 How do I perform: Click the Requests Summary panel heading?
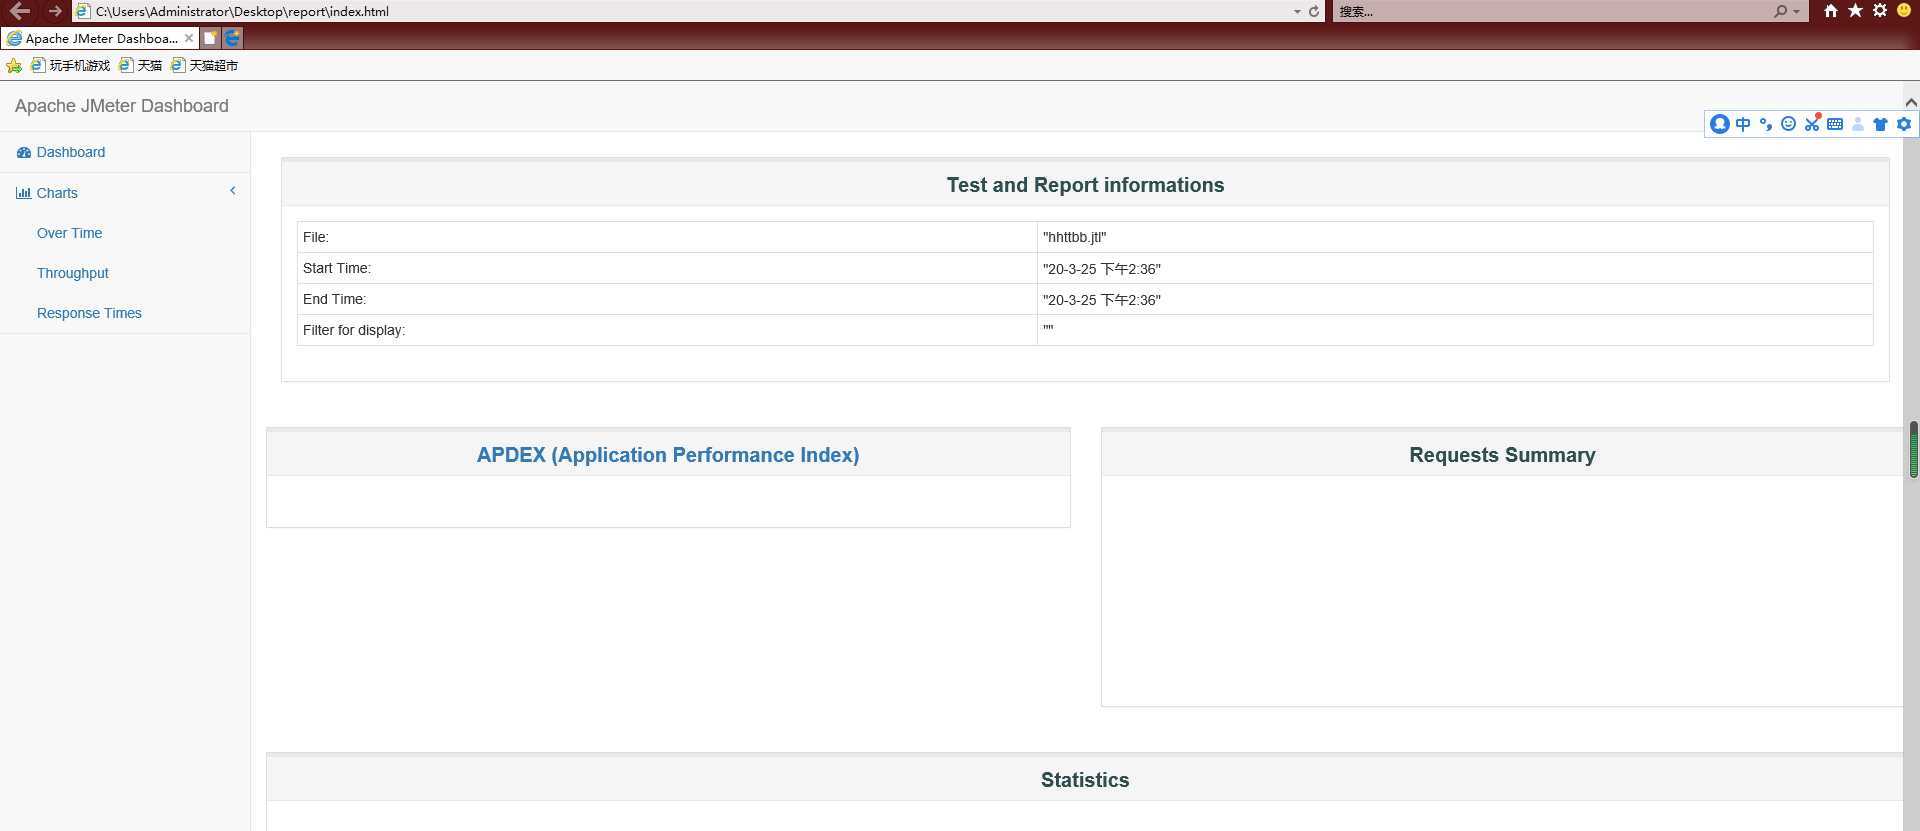click(x=1502, y=455)
